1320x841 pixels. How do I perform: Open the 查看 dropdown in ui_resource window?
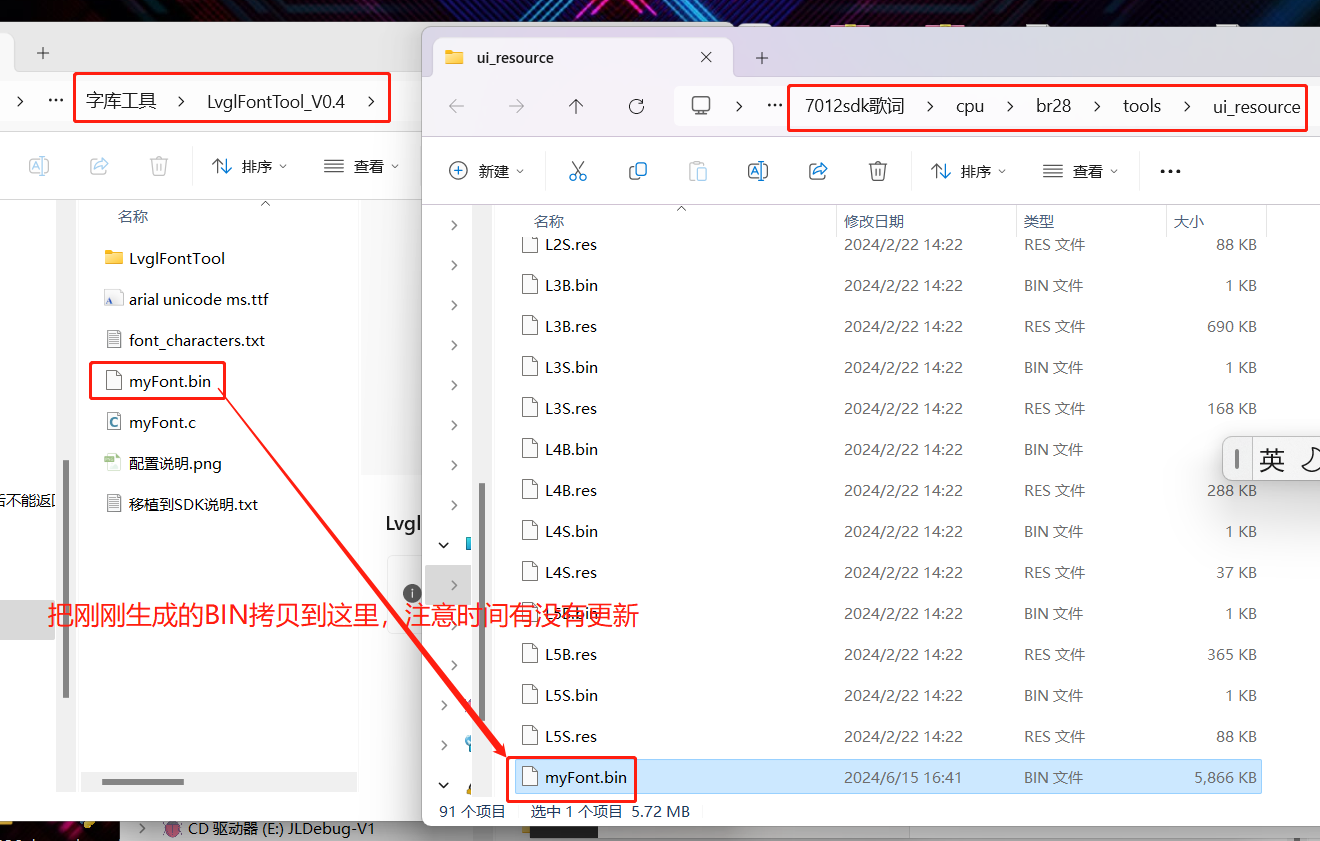pyautogui.click(x=1080, y=171)
